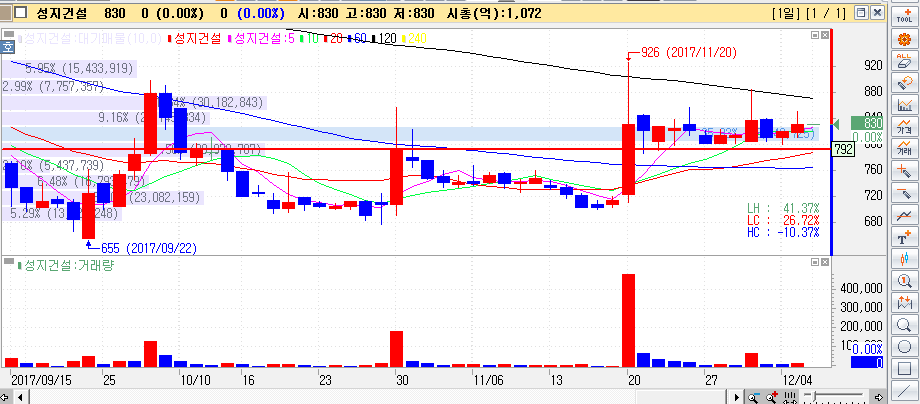Select the trend line chart tool
Screen dimensions: 920x404
pos(905,215)
